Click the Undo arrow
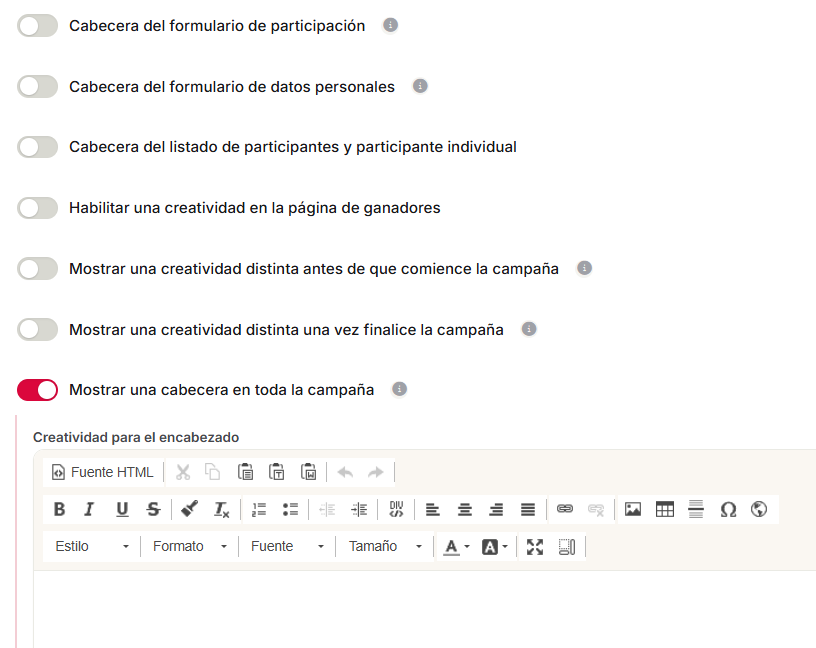This screenshot has width=816, height=648. pyautogui.click(x=345, y=472)
